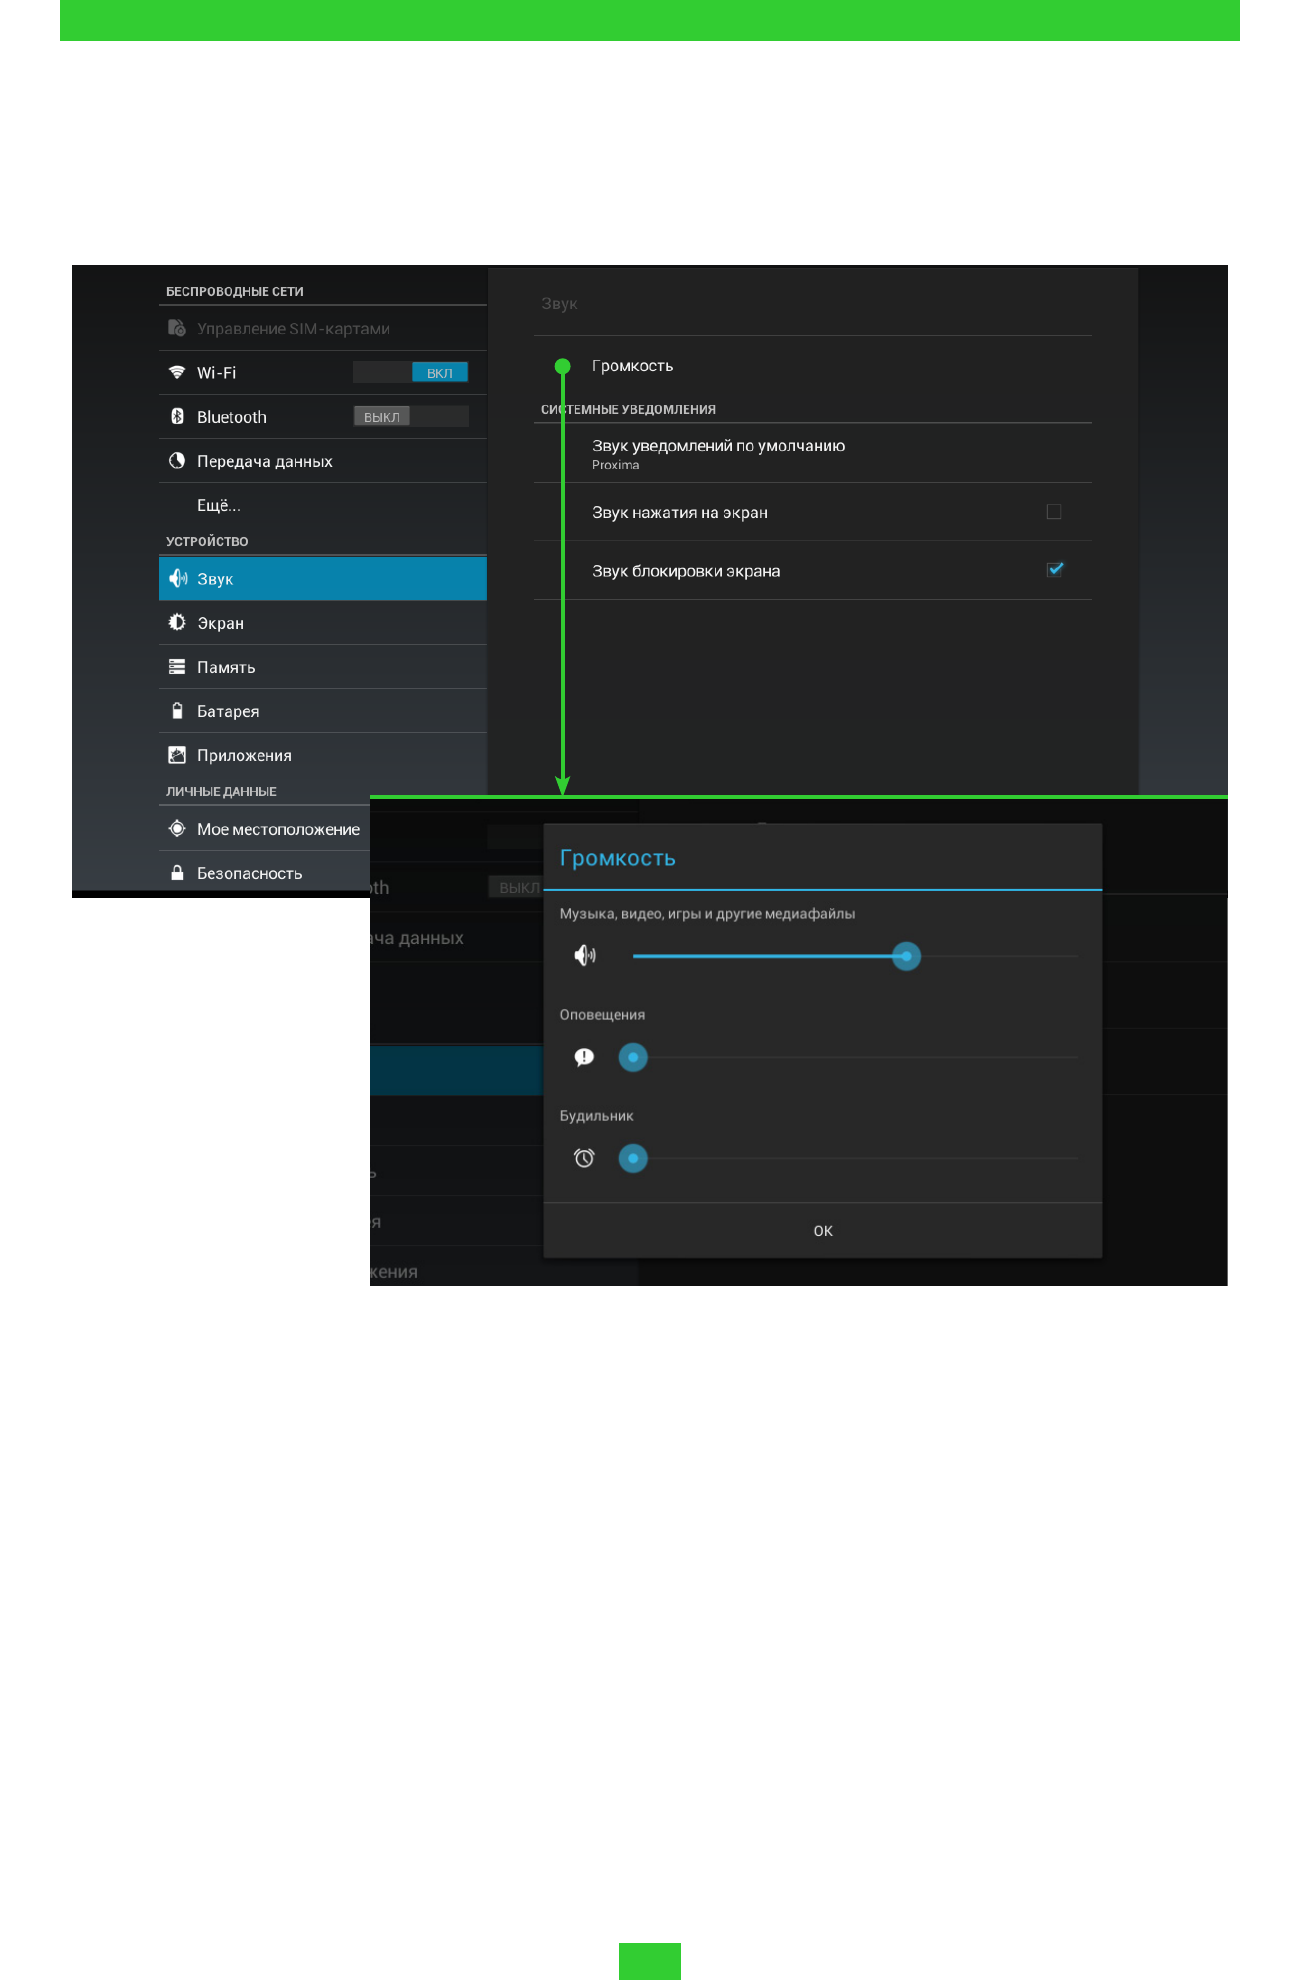Turn on the Bluetooth ВЫКЛ switch

(x=411, y=416)
